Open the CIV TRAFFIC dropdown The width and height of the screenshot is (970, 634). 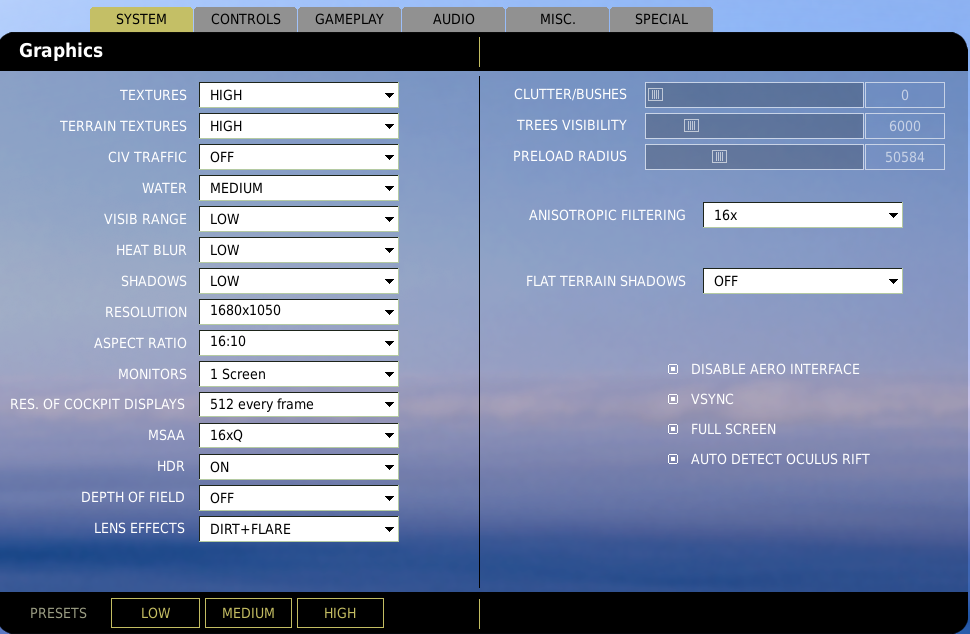tap(299, 157)
